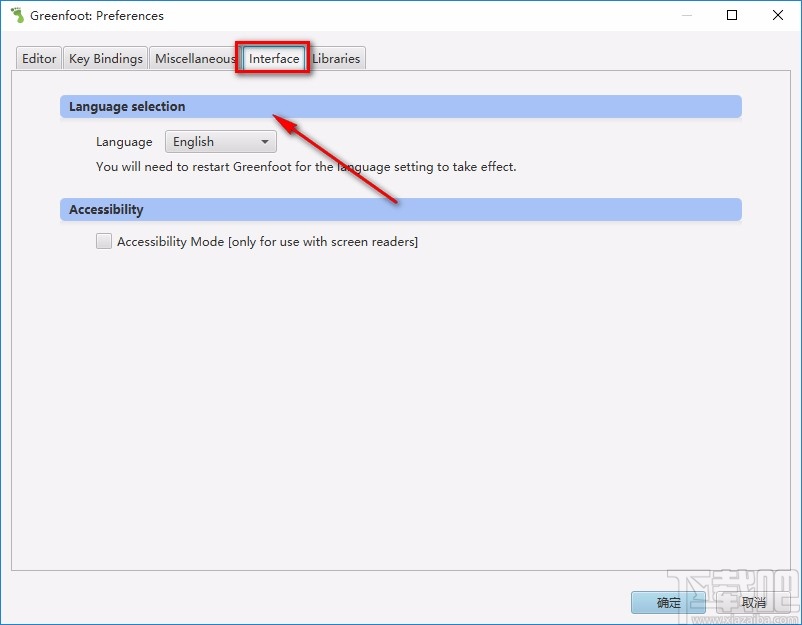The image size is (802, 625).
Task: Click the 'Language selection' section header
Action: click(x=400, y=106)
